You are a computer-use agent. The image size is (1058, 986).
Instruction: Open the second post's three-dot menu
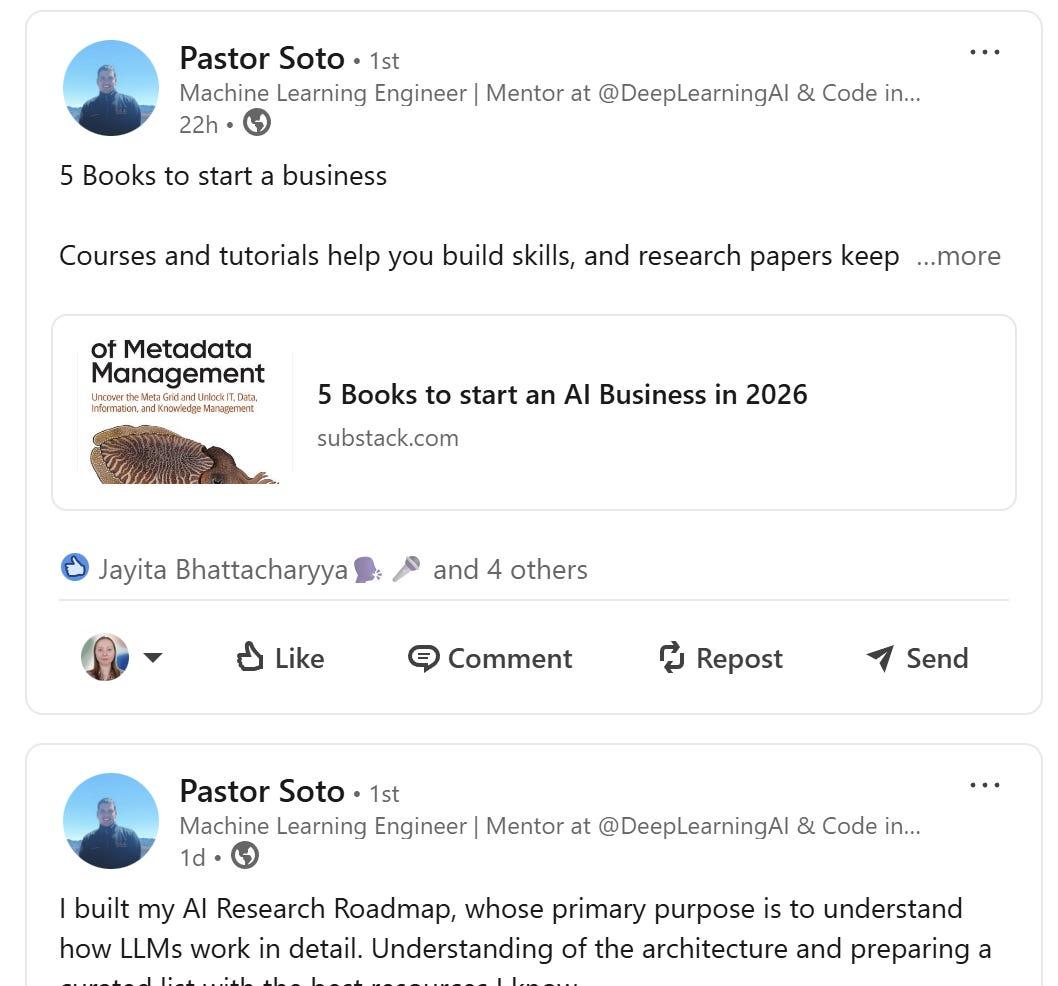click(x=984, y=785)
